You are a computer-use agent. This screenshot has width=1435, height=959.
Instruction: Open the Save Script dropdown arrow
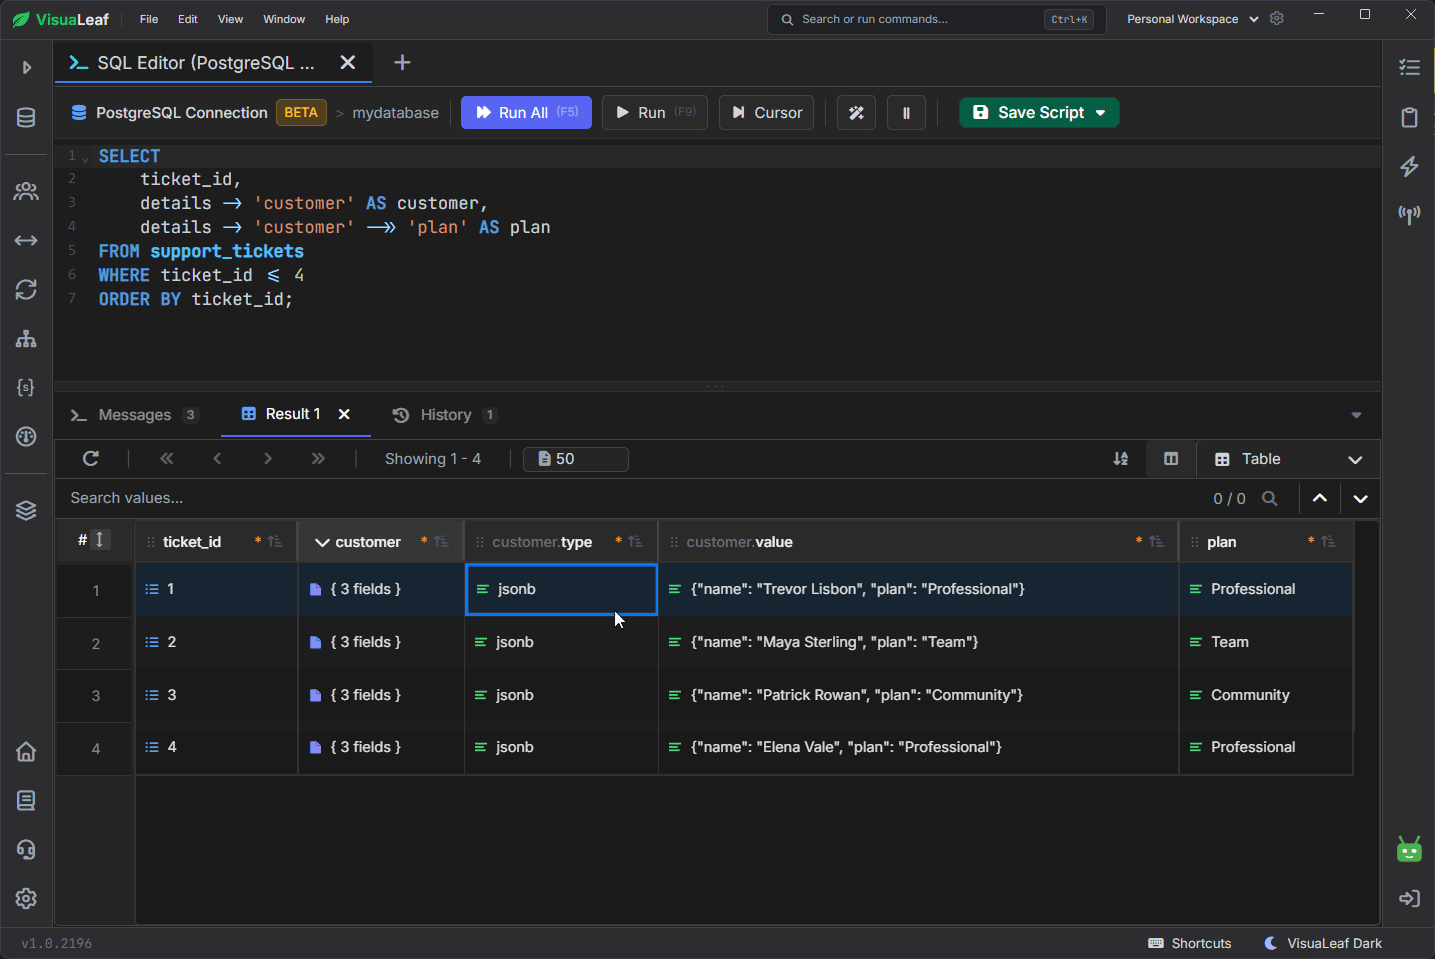(x=1101, y=113)
